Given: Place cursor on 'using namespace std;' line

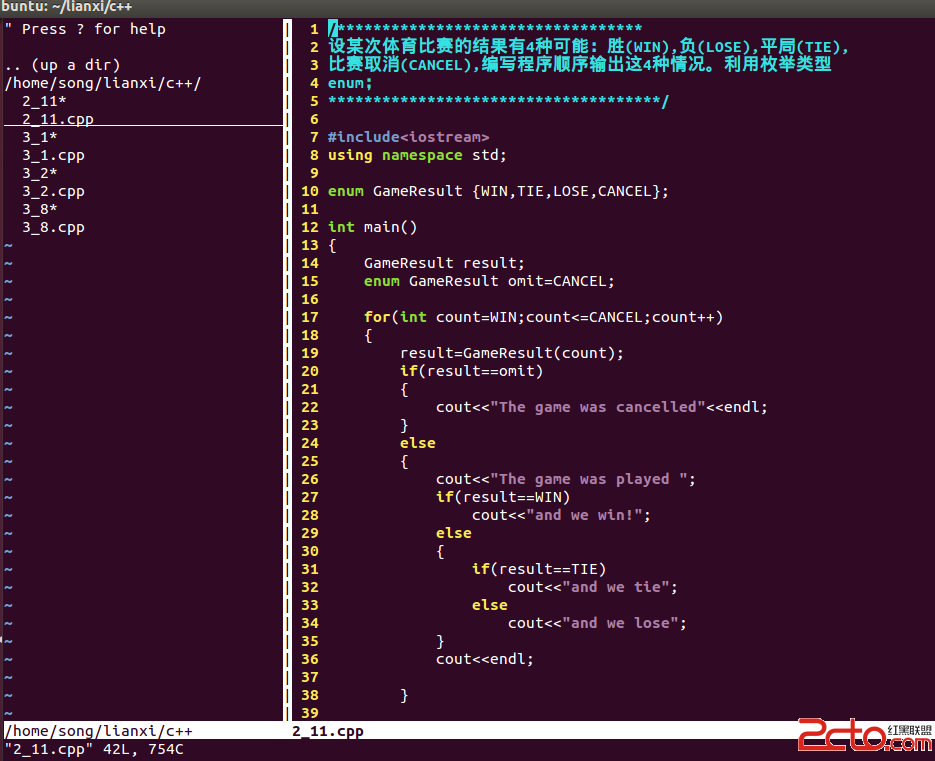Looking at the screenshot, I should [417, 156].
